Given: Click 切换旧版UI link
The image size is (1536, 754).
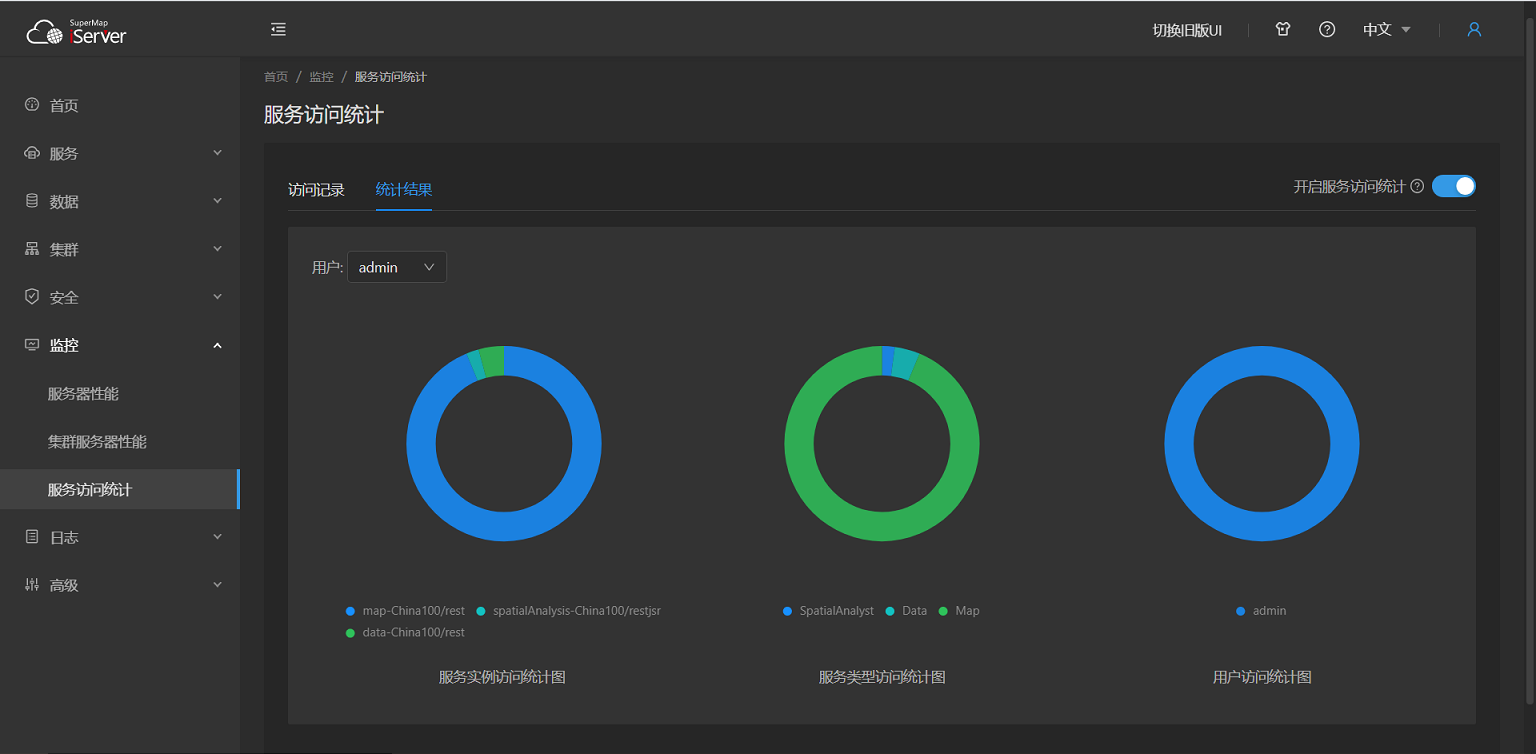Looking at the screenshot, I should pyautogui.click(x=1187, y=30).
